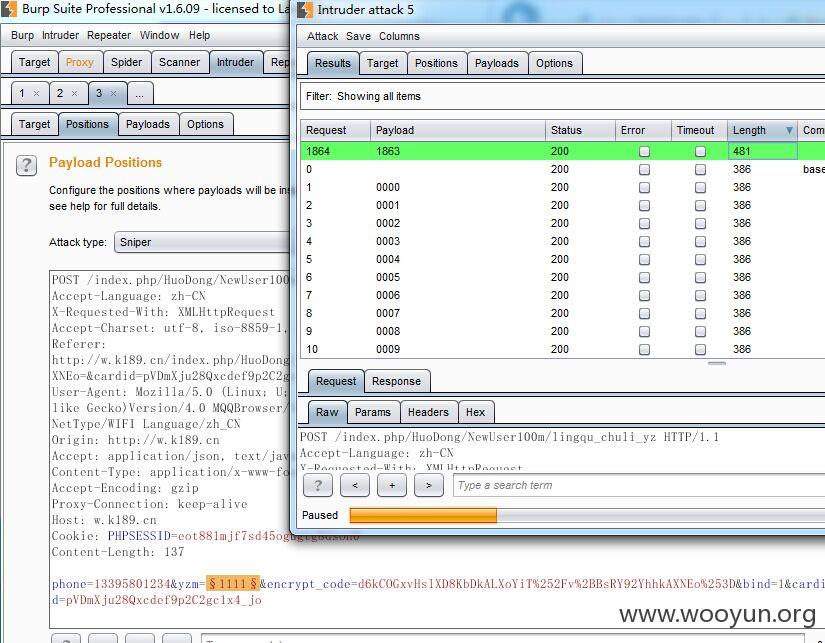Toggle Timeout checkbox for payload 0009
This screenshot has width=825, height=643.
[700, 349]
